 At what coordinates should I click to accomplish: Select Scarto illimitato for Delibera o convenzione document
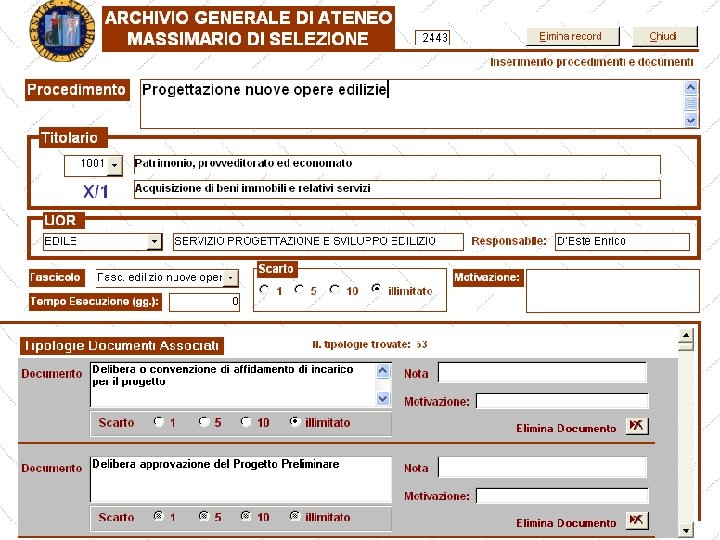click(295, 422)
